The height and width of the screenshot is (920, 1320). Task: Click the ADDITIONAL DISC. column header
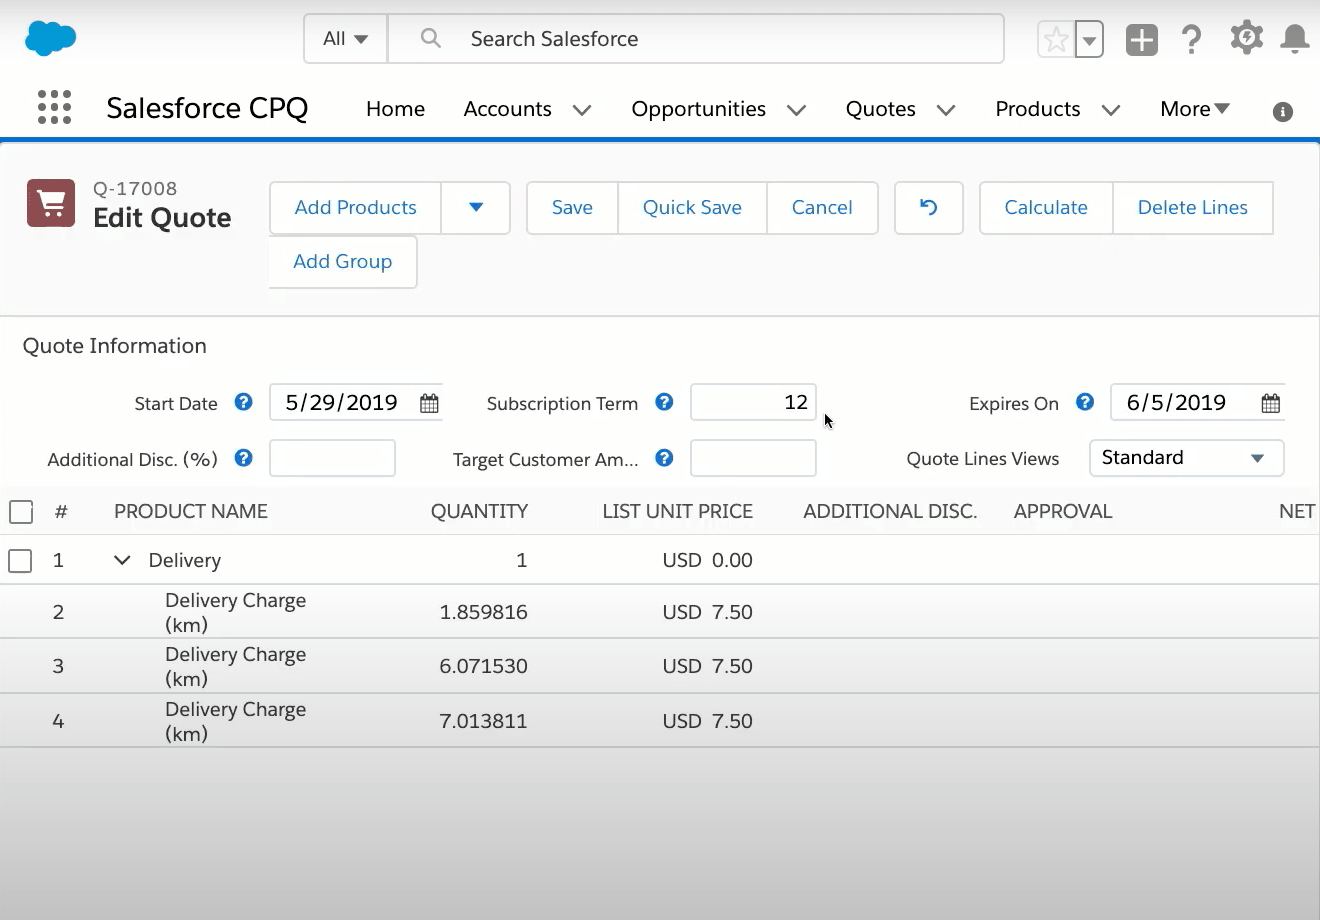(x=890, y=511)
